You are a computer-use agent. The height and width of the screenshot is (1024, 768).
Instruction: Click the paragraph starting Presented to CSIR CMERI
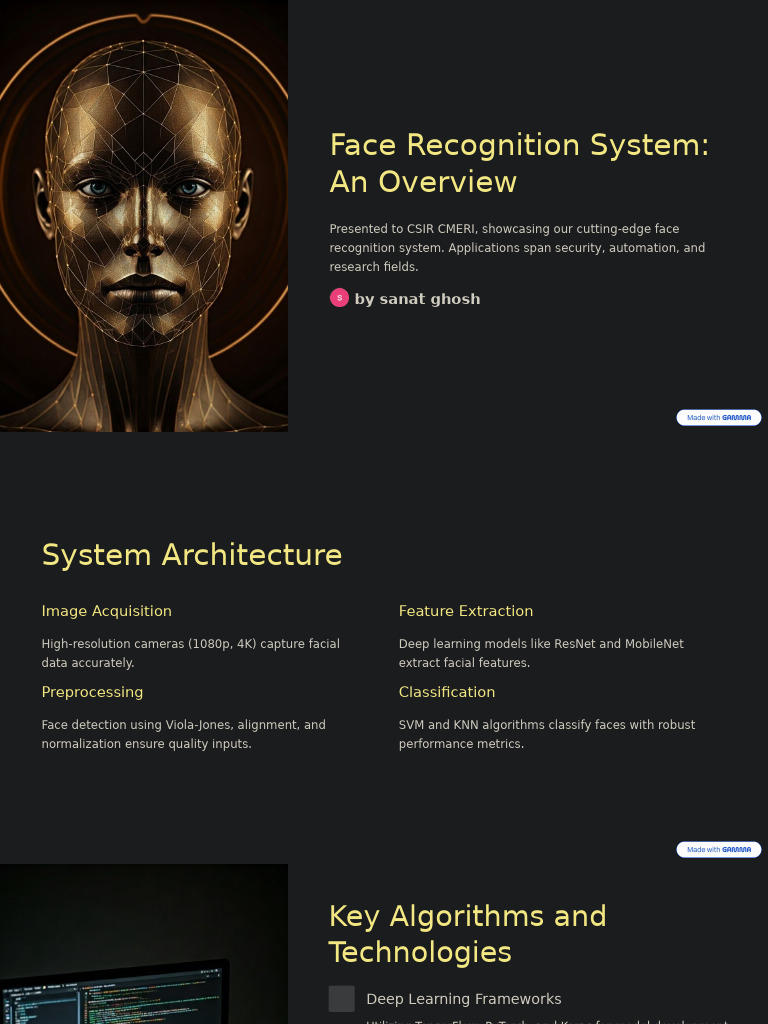click(517, 248)
